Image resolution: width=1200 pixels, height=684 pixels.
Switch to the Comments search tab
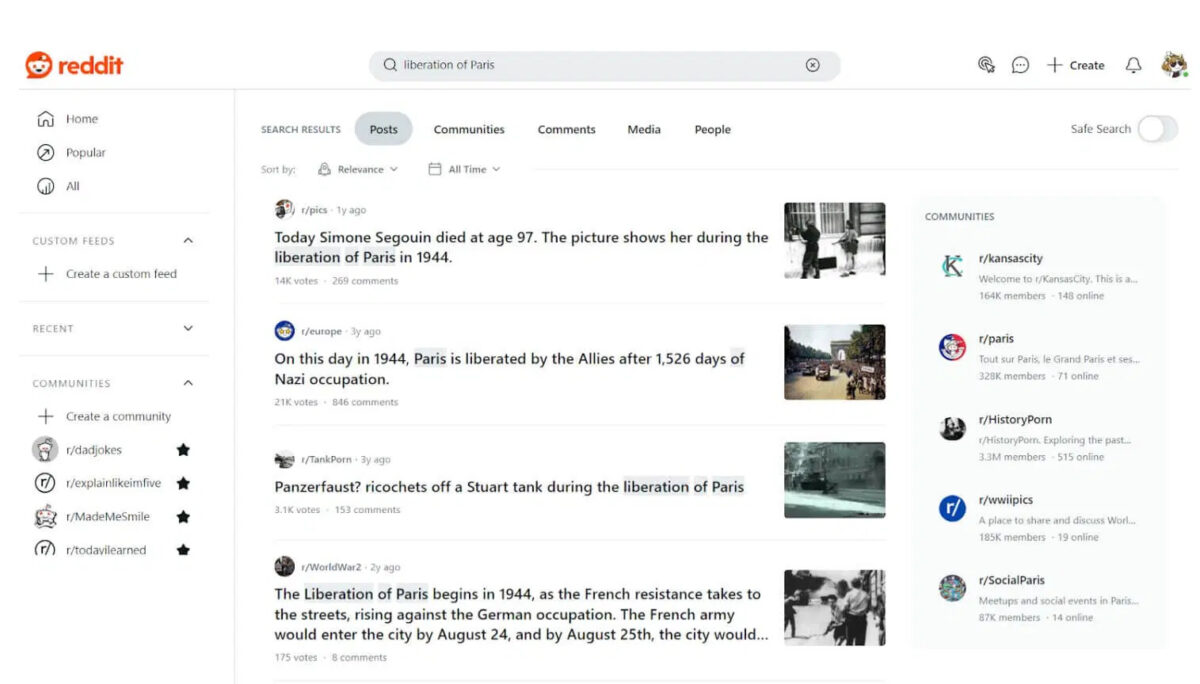[566, 129]
